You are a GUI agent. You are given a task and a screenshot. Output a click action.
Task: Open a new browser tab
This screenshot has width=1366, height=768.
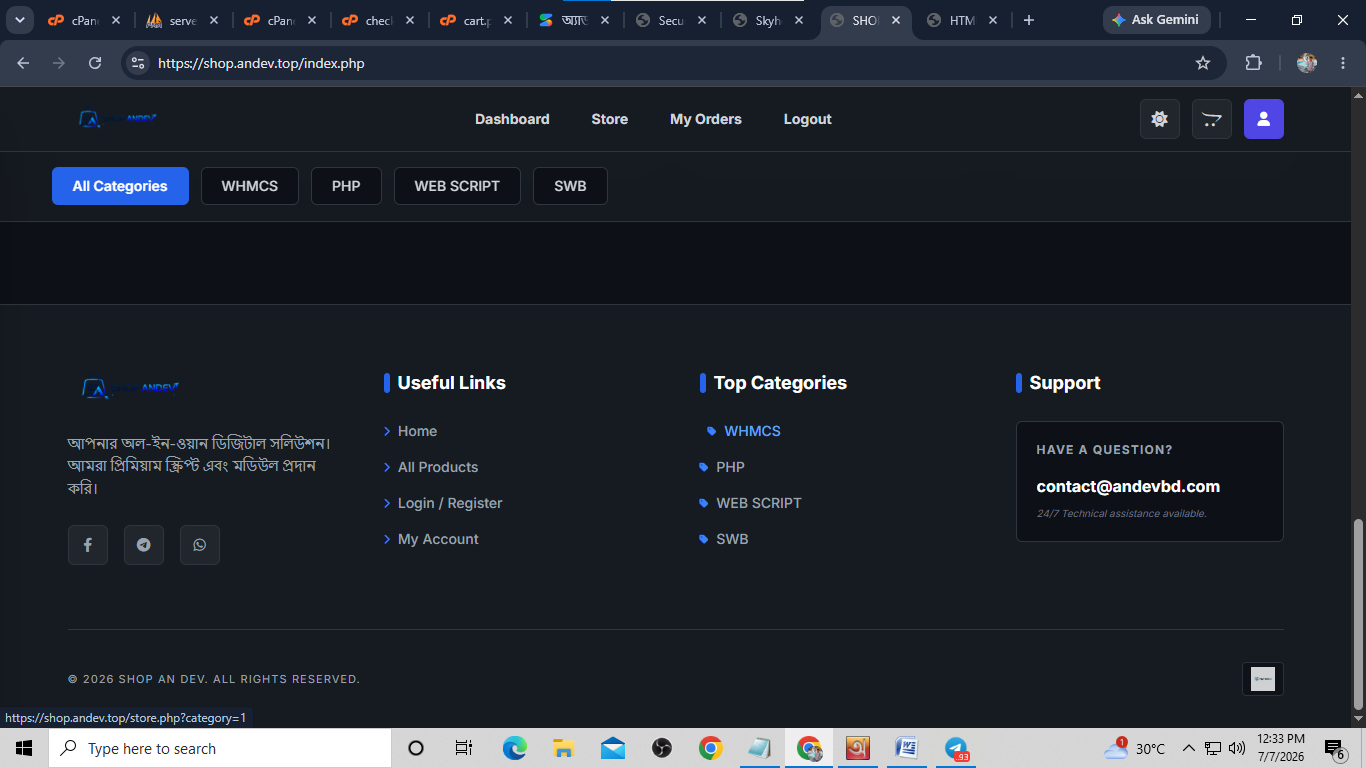[1029, 20]
